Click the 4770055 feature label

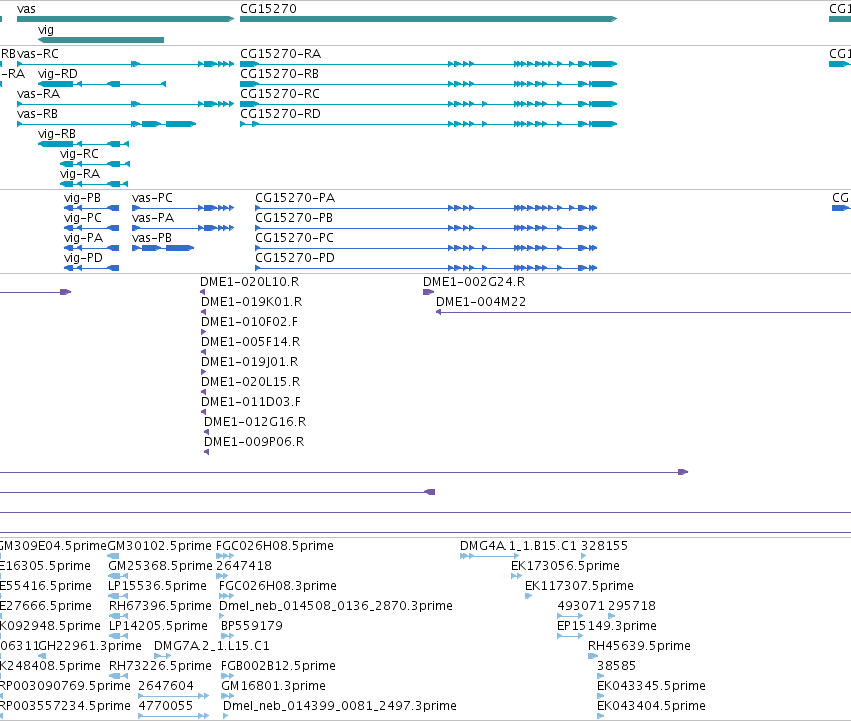coord(166,706)
